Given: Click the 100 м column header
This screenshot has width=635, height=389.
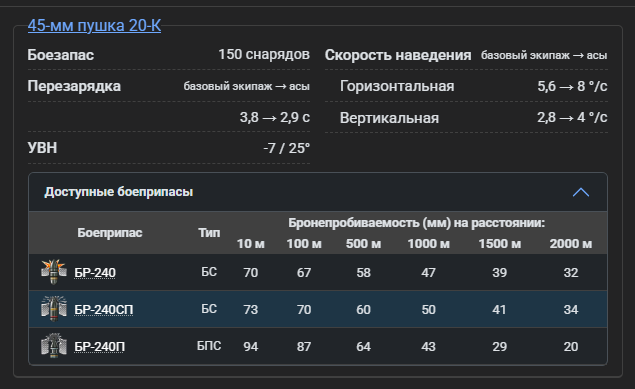Looking at the screenshot, I should click(x=304, y=244).
